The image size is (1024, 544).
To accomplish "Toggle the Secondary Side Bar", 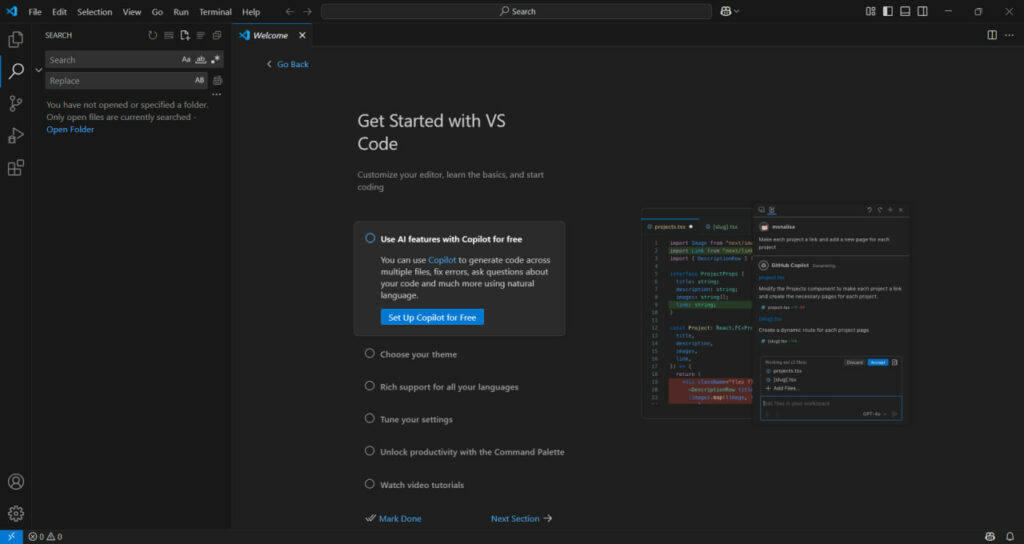I will point(922,11).
